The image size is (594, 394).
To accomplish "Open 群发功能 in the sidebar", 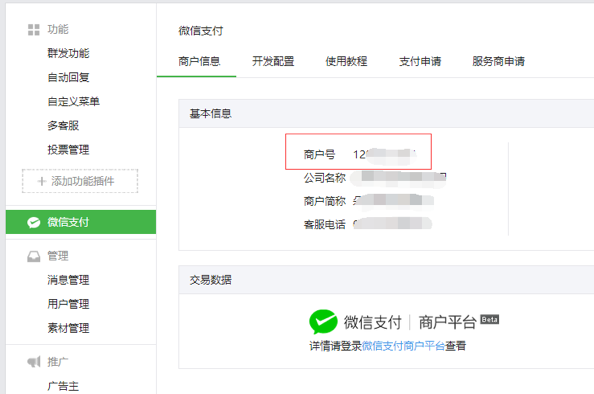I will pyautogui.click(x=69, y=53).
